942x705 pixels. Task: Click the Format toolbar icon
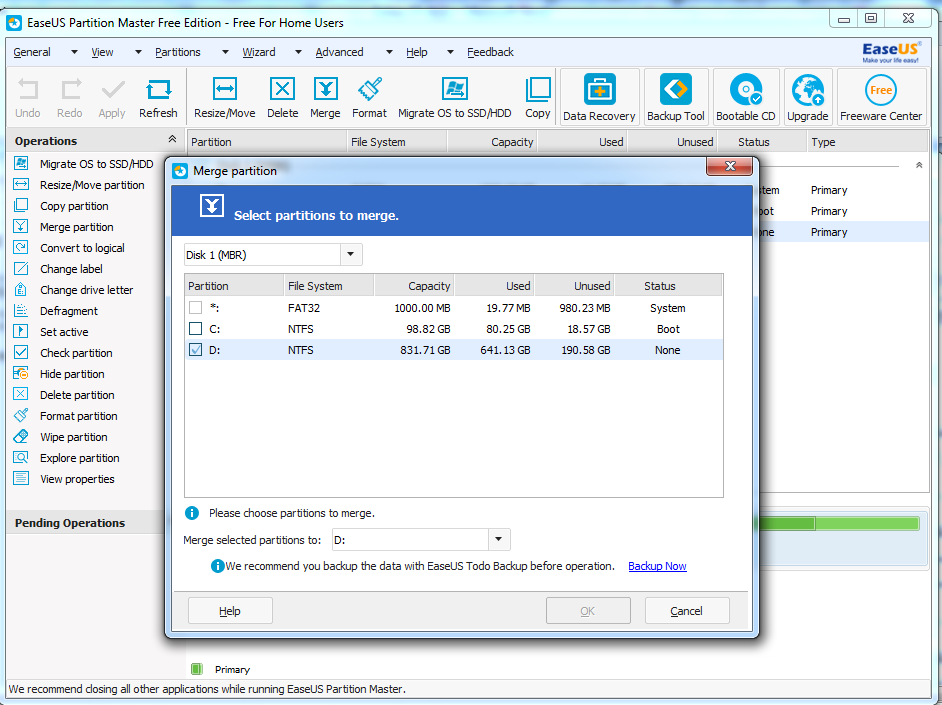(x=369, y=98)
